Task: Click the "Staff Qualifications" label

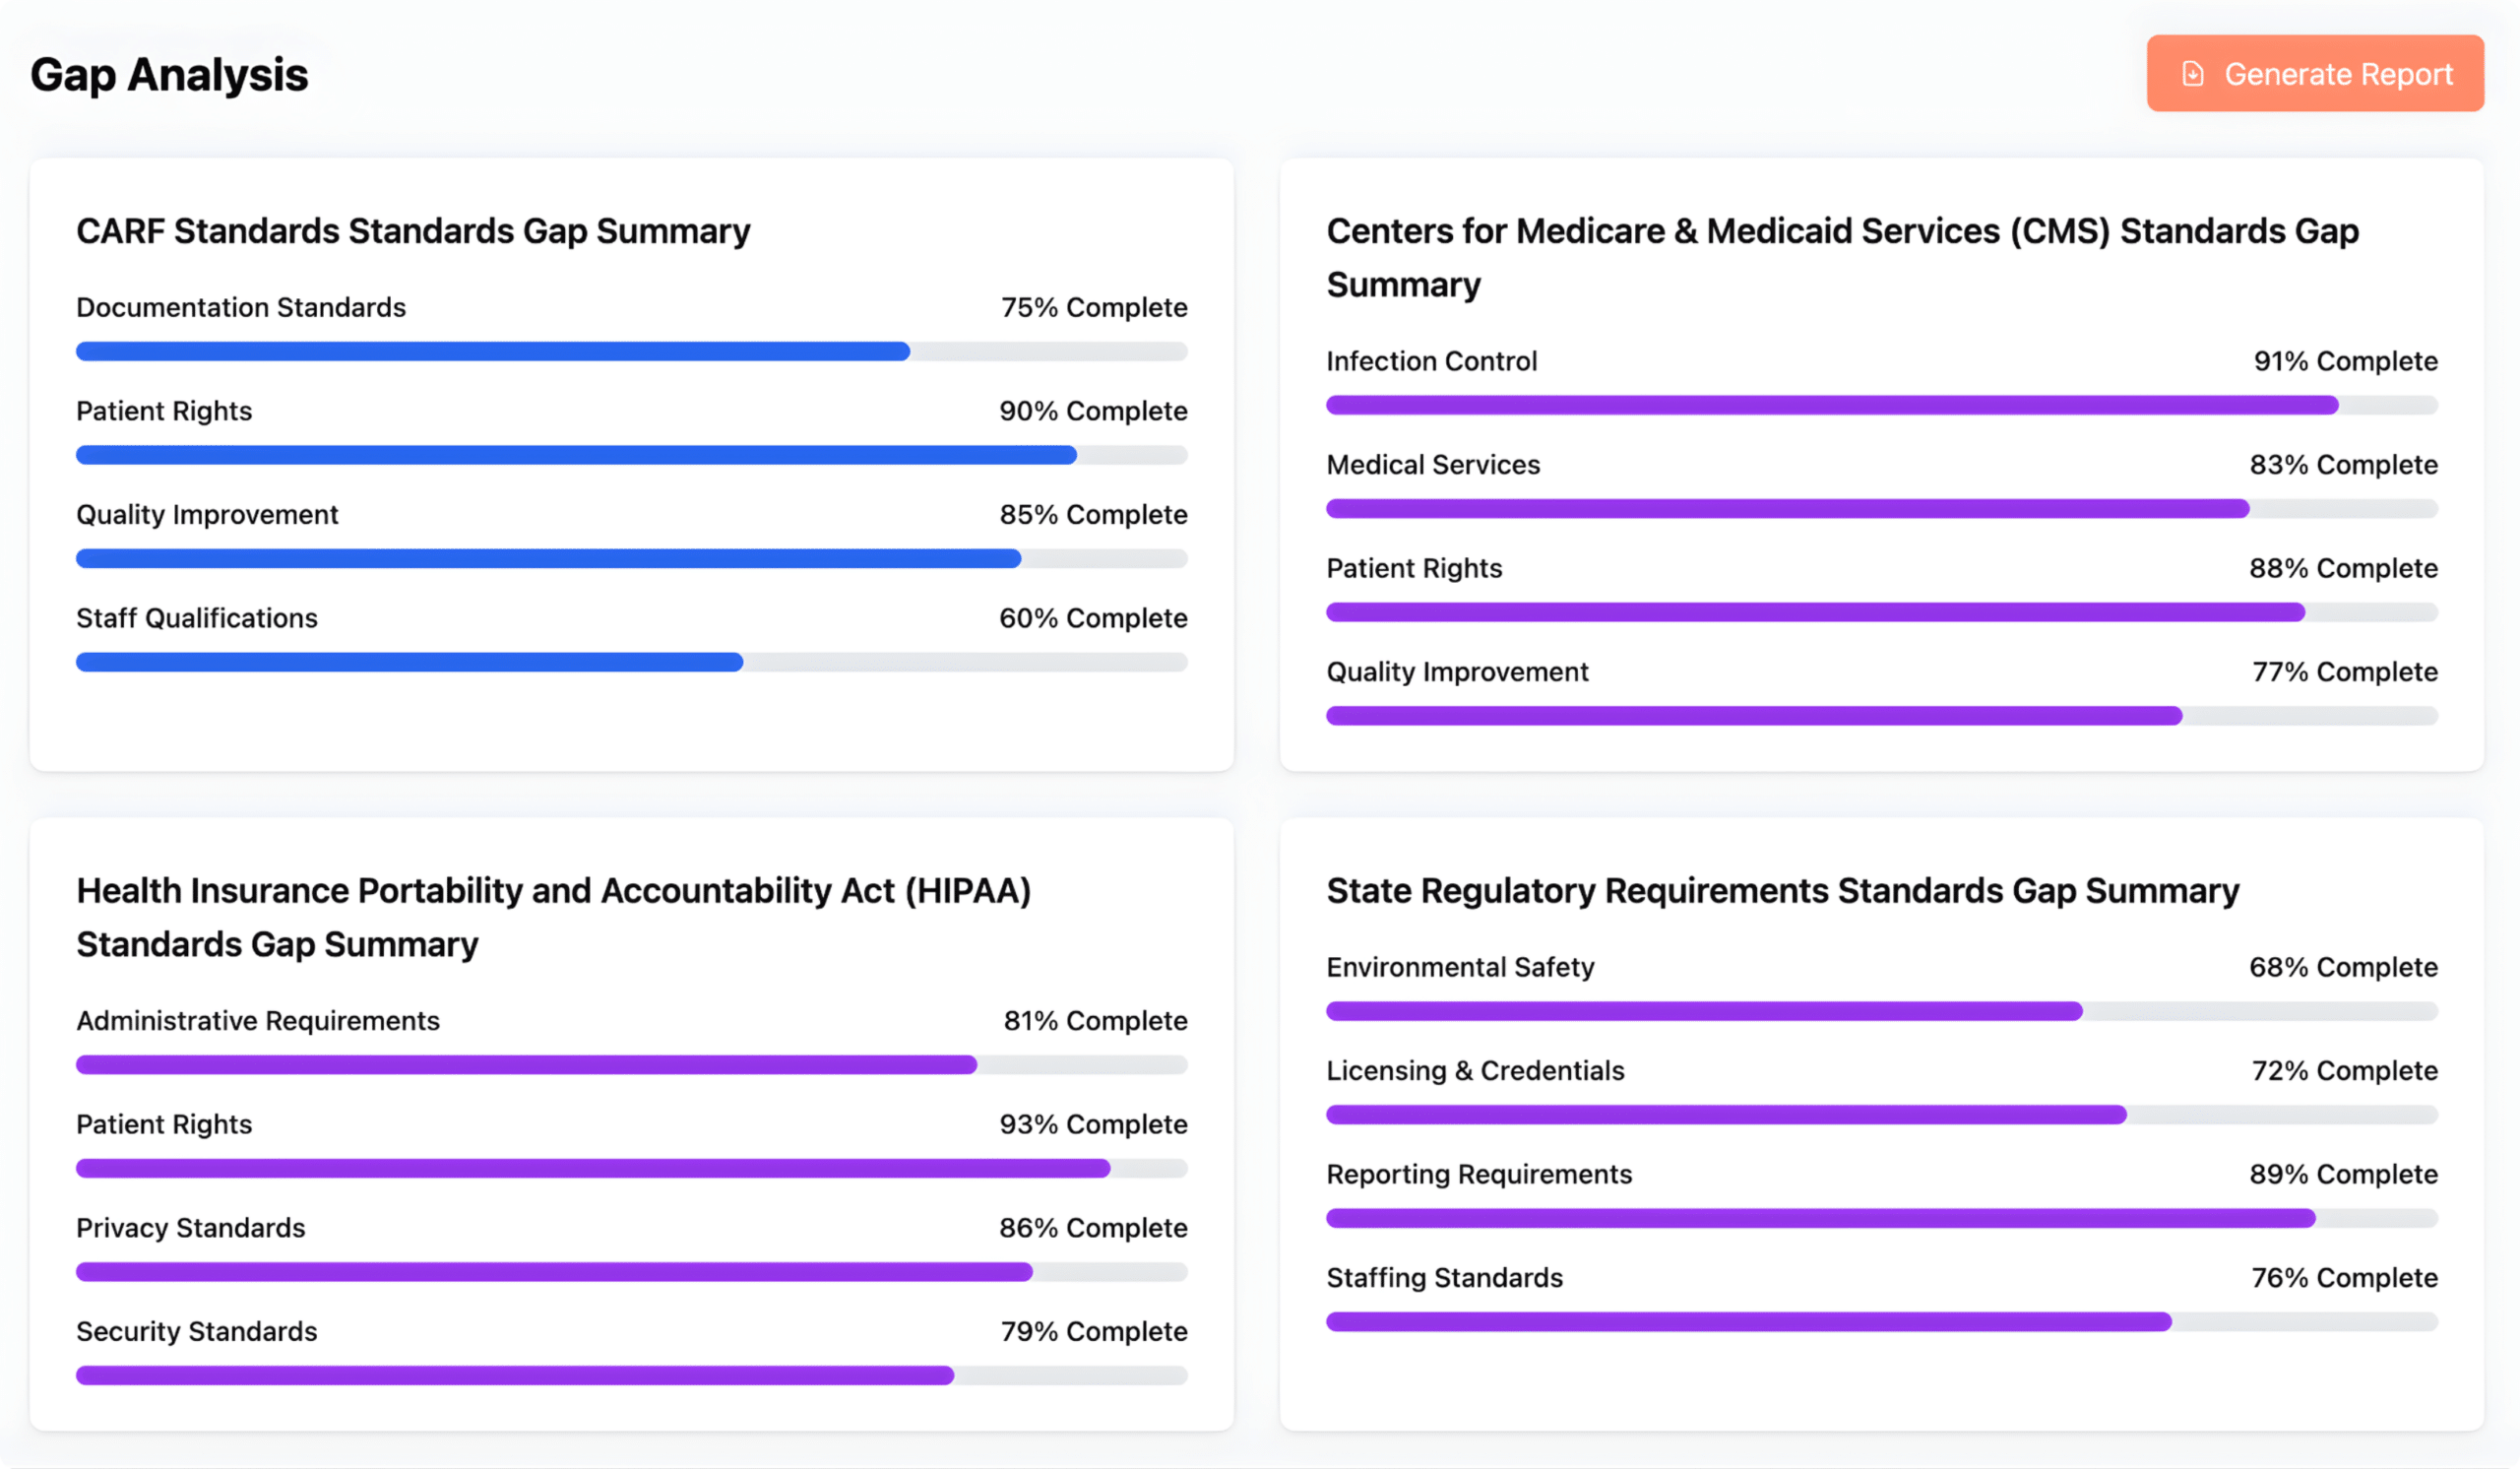Action: pos(197,619)
